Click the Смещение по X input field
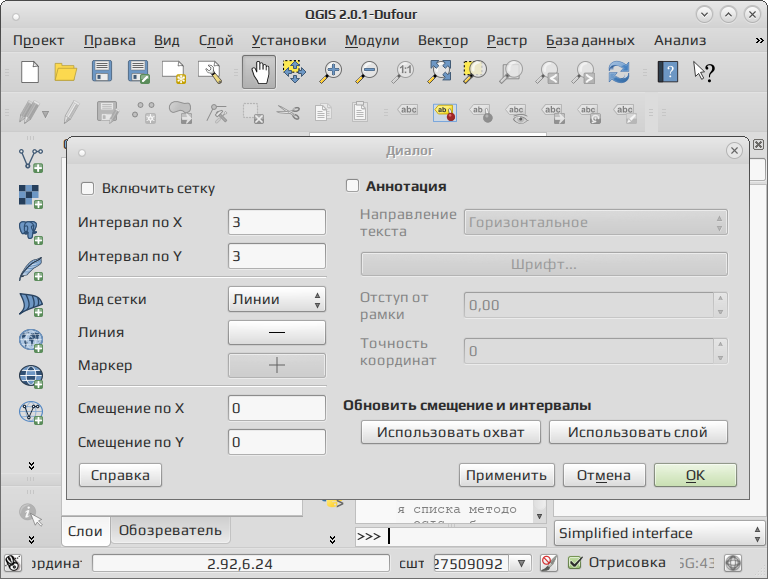The image size is (768, 579). pos(277,409)
